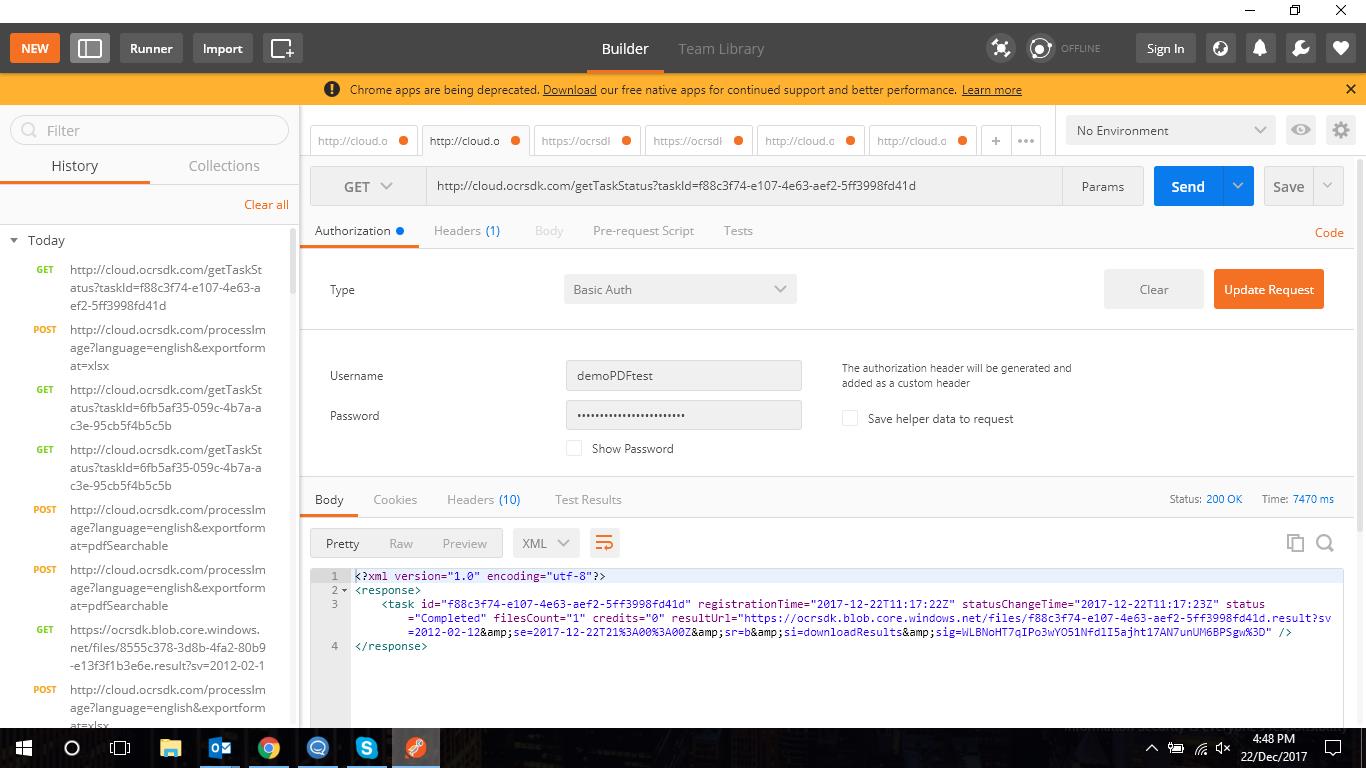Switch to the Team Library tab

pos(721,48)
